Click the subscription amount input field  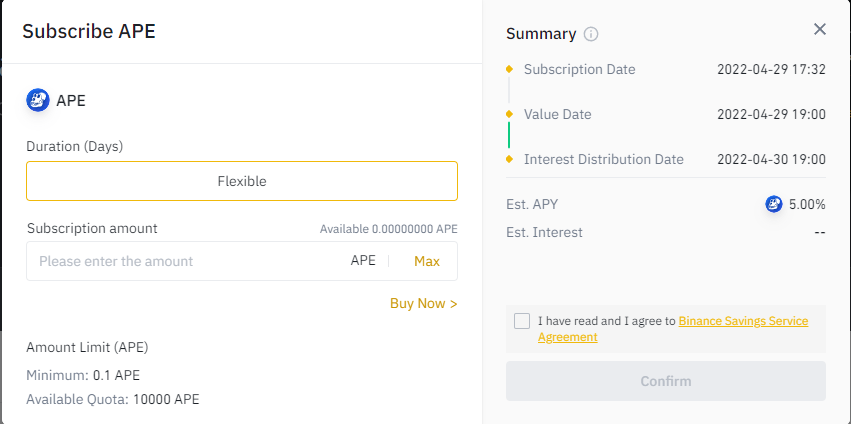point(190,261)
